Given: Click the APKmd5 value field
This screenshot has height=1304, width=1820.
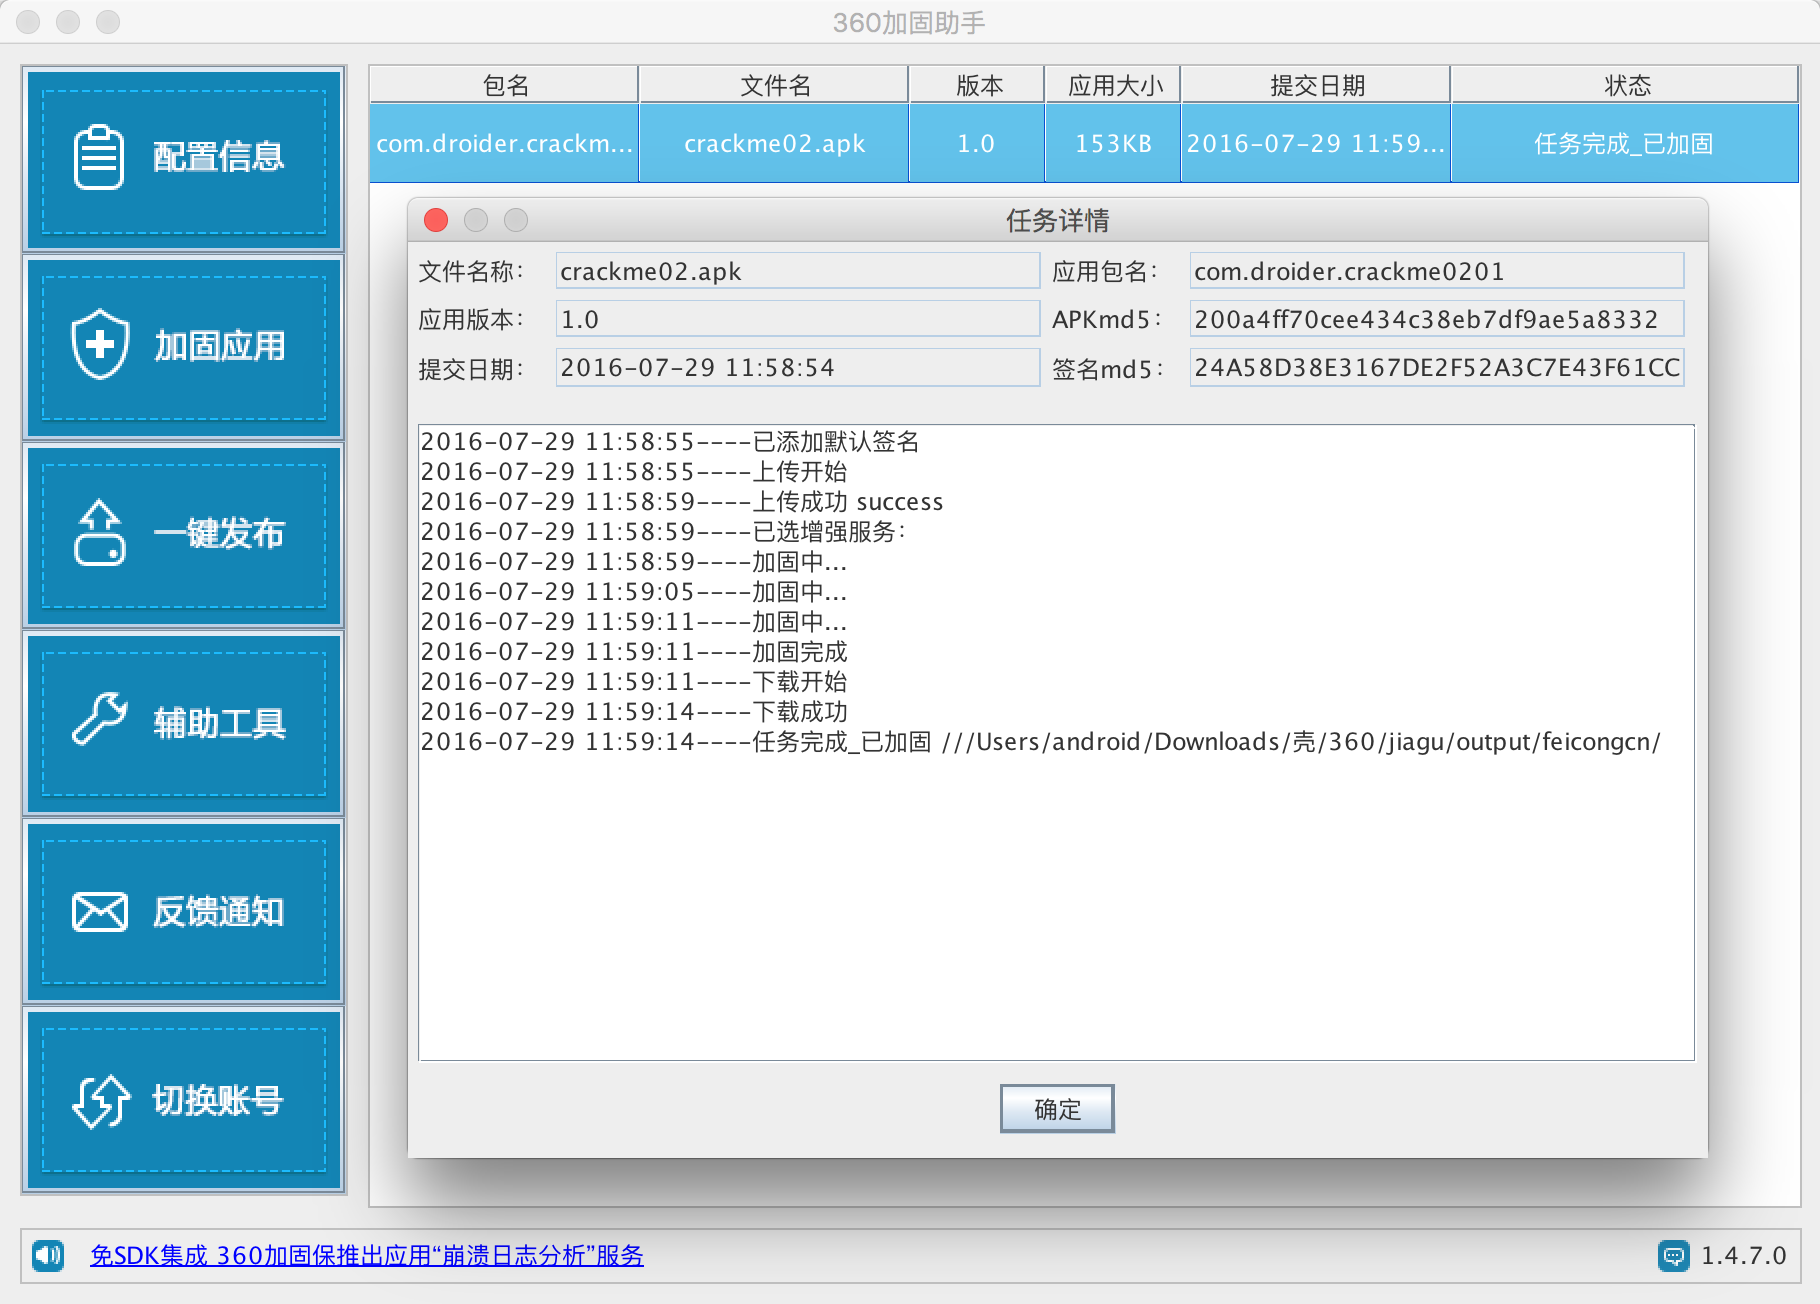Looking at the screenshot, I should pyautogui.click(x=1436, y=319).
